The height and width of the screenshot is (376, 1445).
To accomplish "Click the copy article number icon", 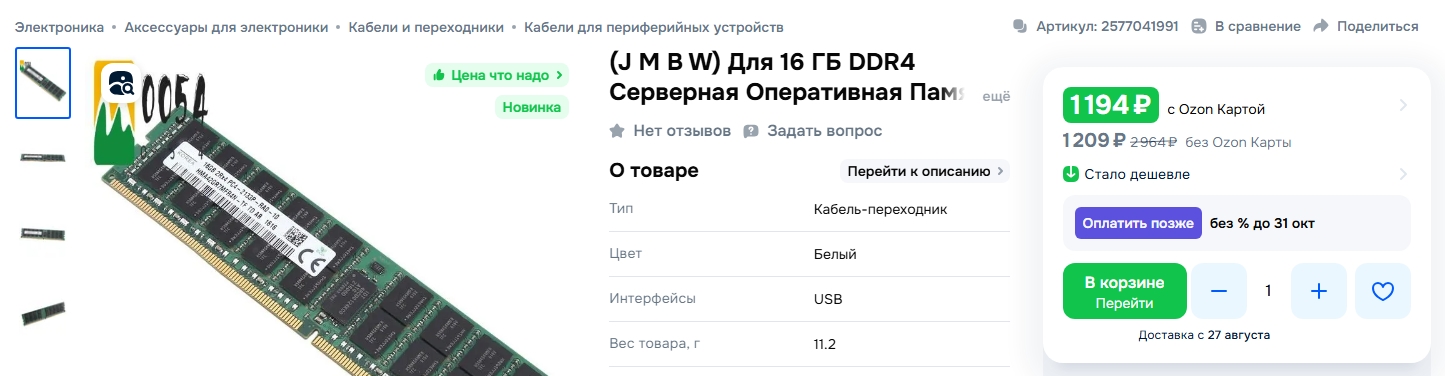I will (x=1020, y=26).
